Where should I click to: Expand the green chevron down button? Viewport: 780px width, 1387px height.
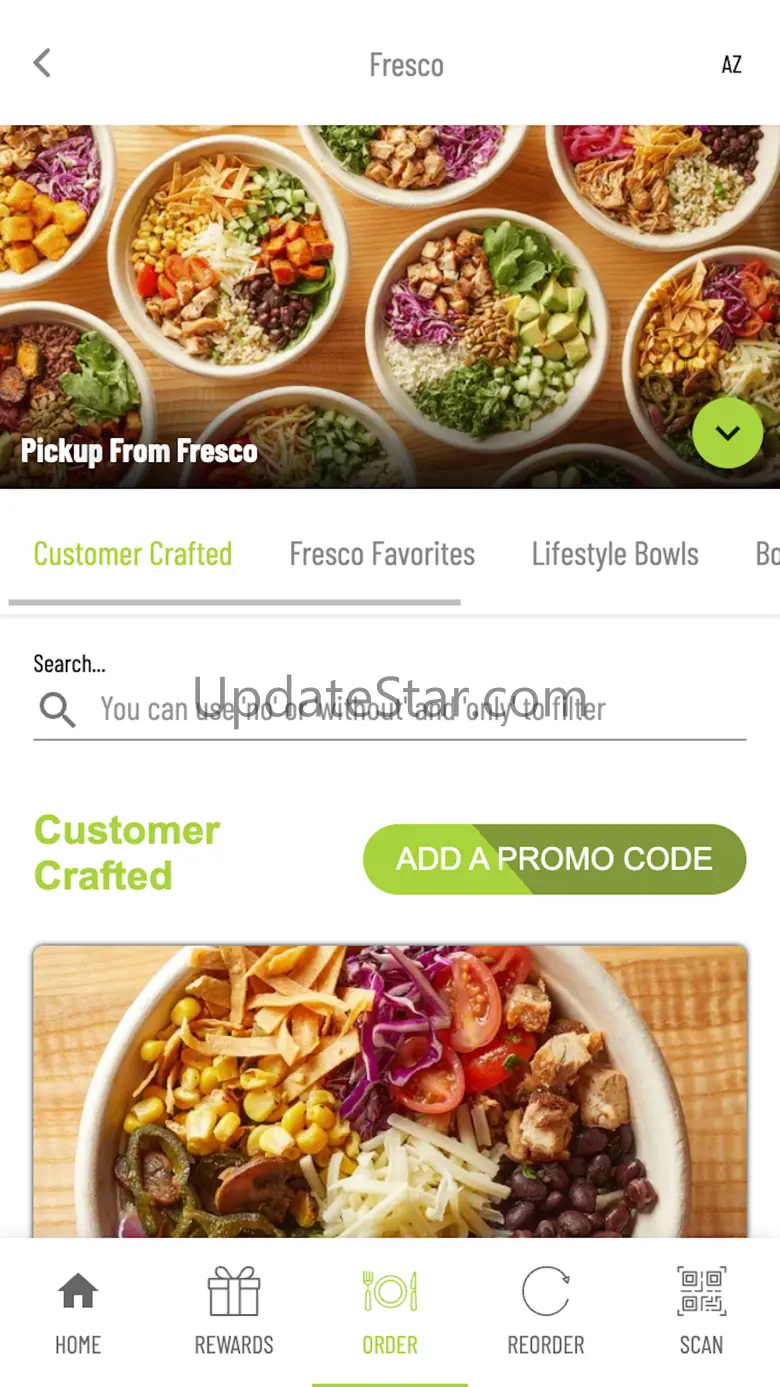tap(728, 433)
